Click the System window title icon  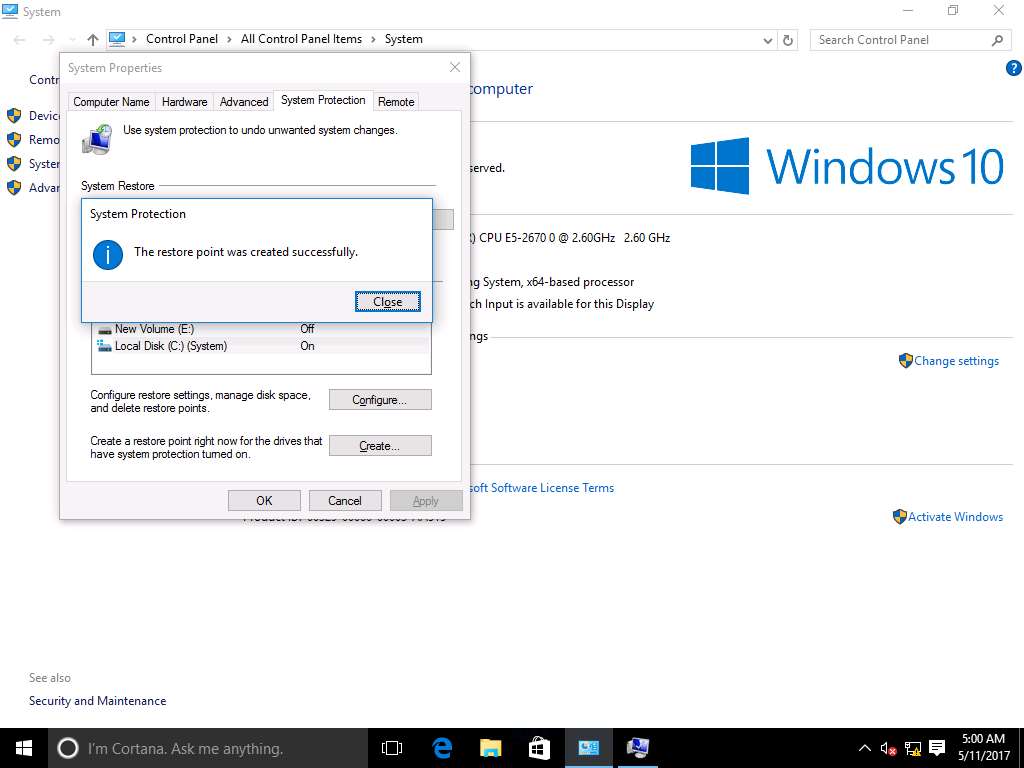point(10,11)
